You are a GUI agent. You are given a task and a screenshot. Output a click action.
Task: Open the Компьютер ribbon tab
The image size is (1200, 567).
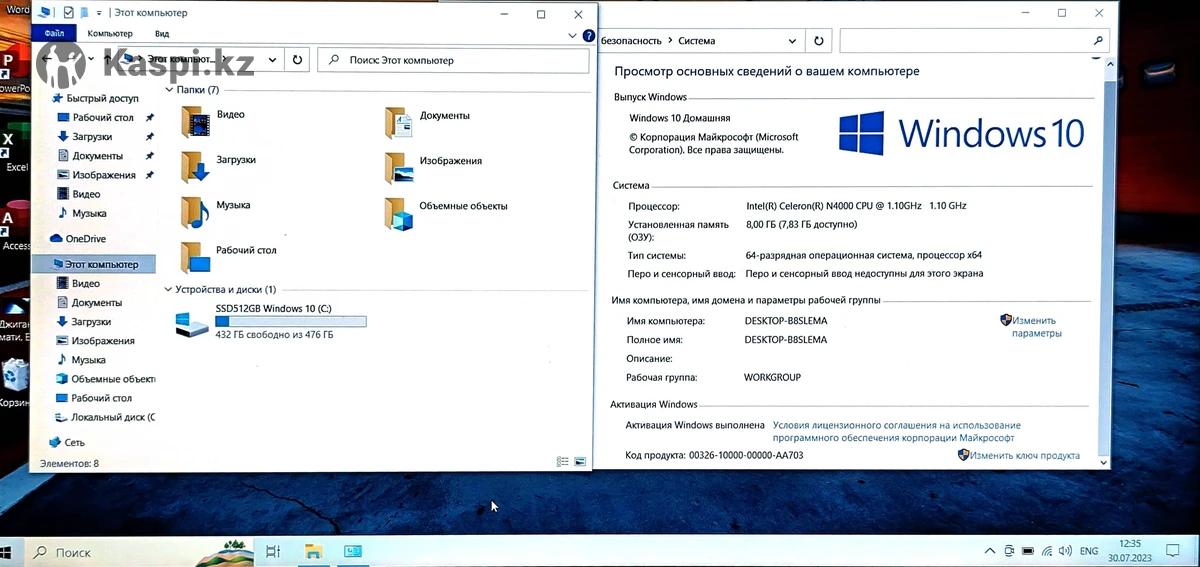click(x=110, y=33)
